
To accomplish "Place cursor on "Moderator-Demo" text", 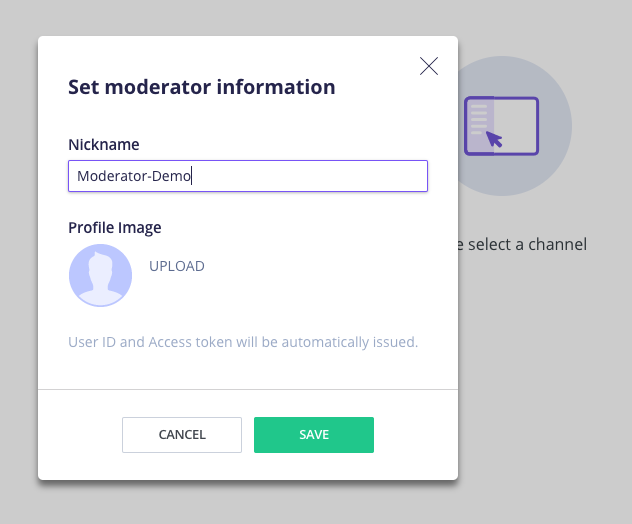I will [x=133, y=176].
